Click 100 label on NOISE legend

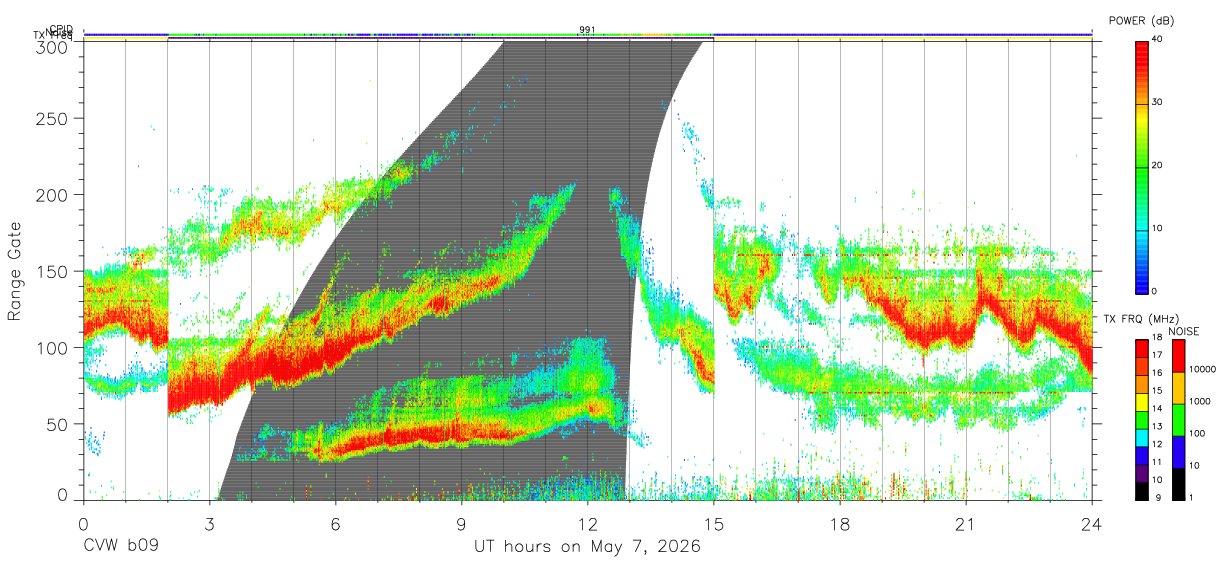pyautogui.click(x=1197, y=433)
